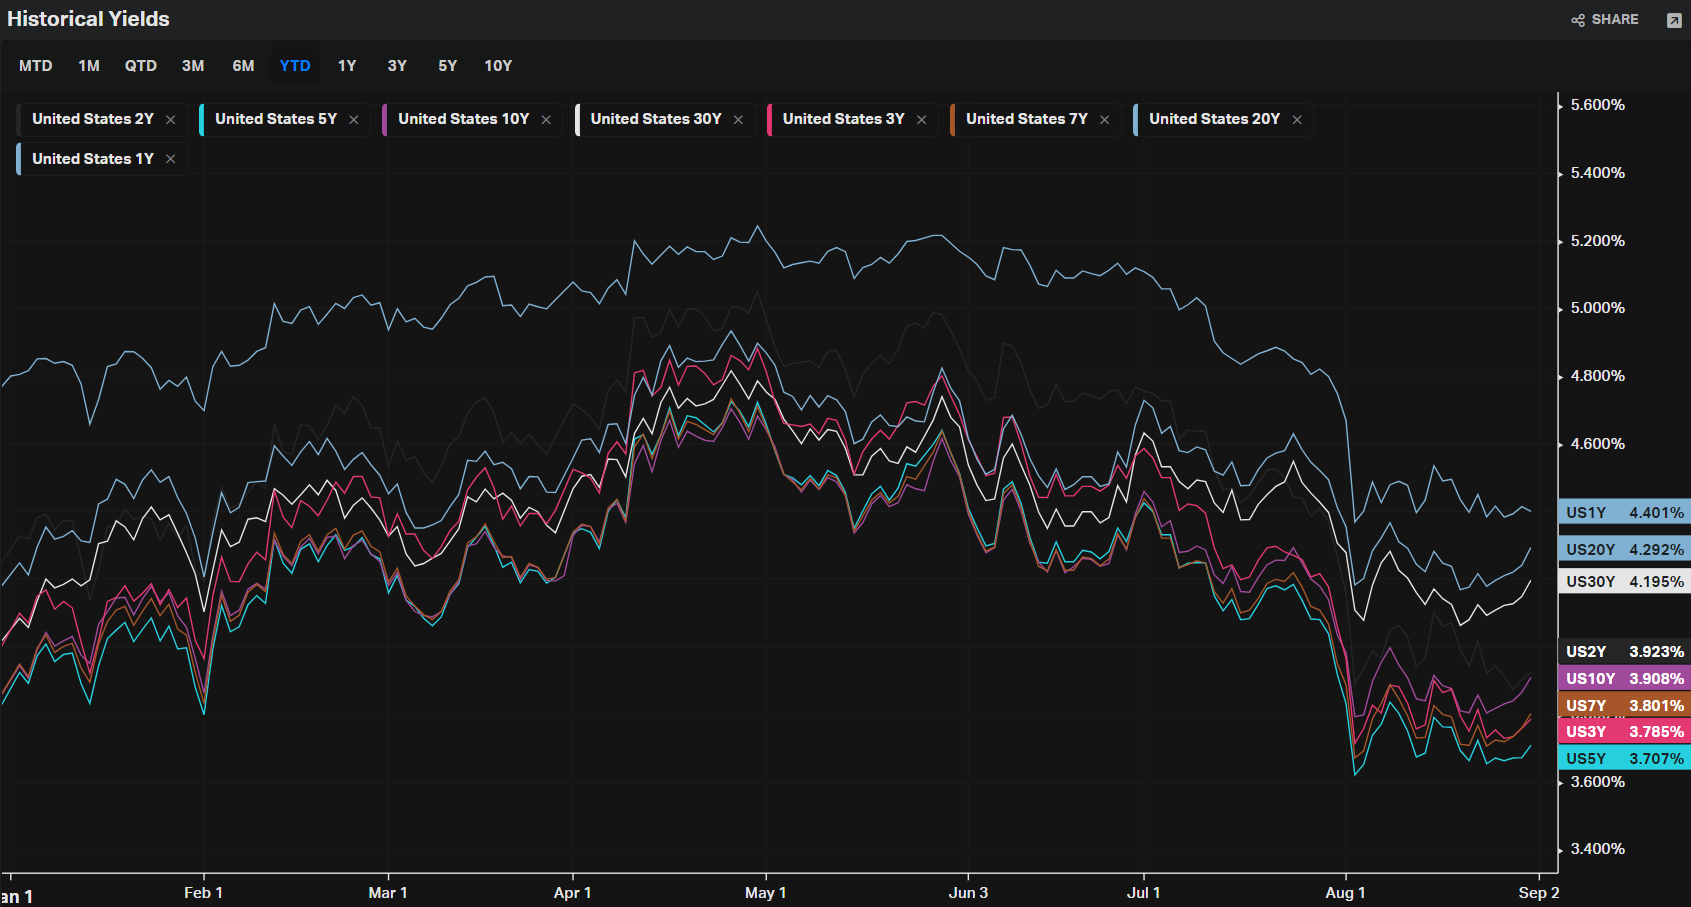1691x907 pixels.
Task: Select the 10Y time range tab
Action: pyautogui.click(x=498, y=66)
